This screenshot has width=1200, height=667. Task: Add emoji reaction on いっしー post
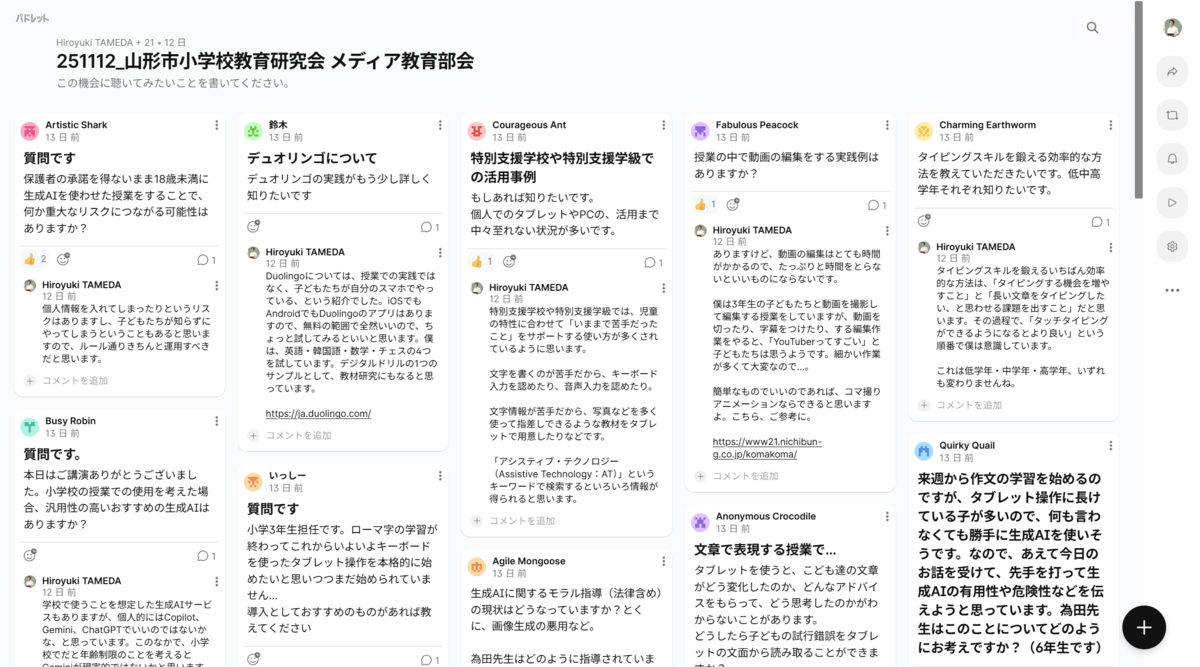tap(254, 659)
